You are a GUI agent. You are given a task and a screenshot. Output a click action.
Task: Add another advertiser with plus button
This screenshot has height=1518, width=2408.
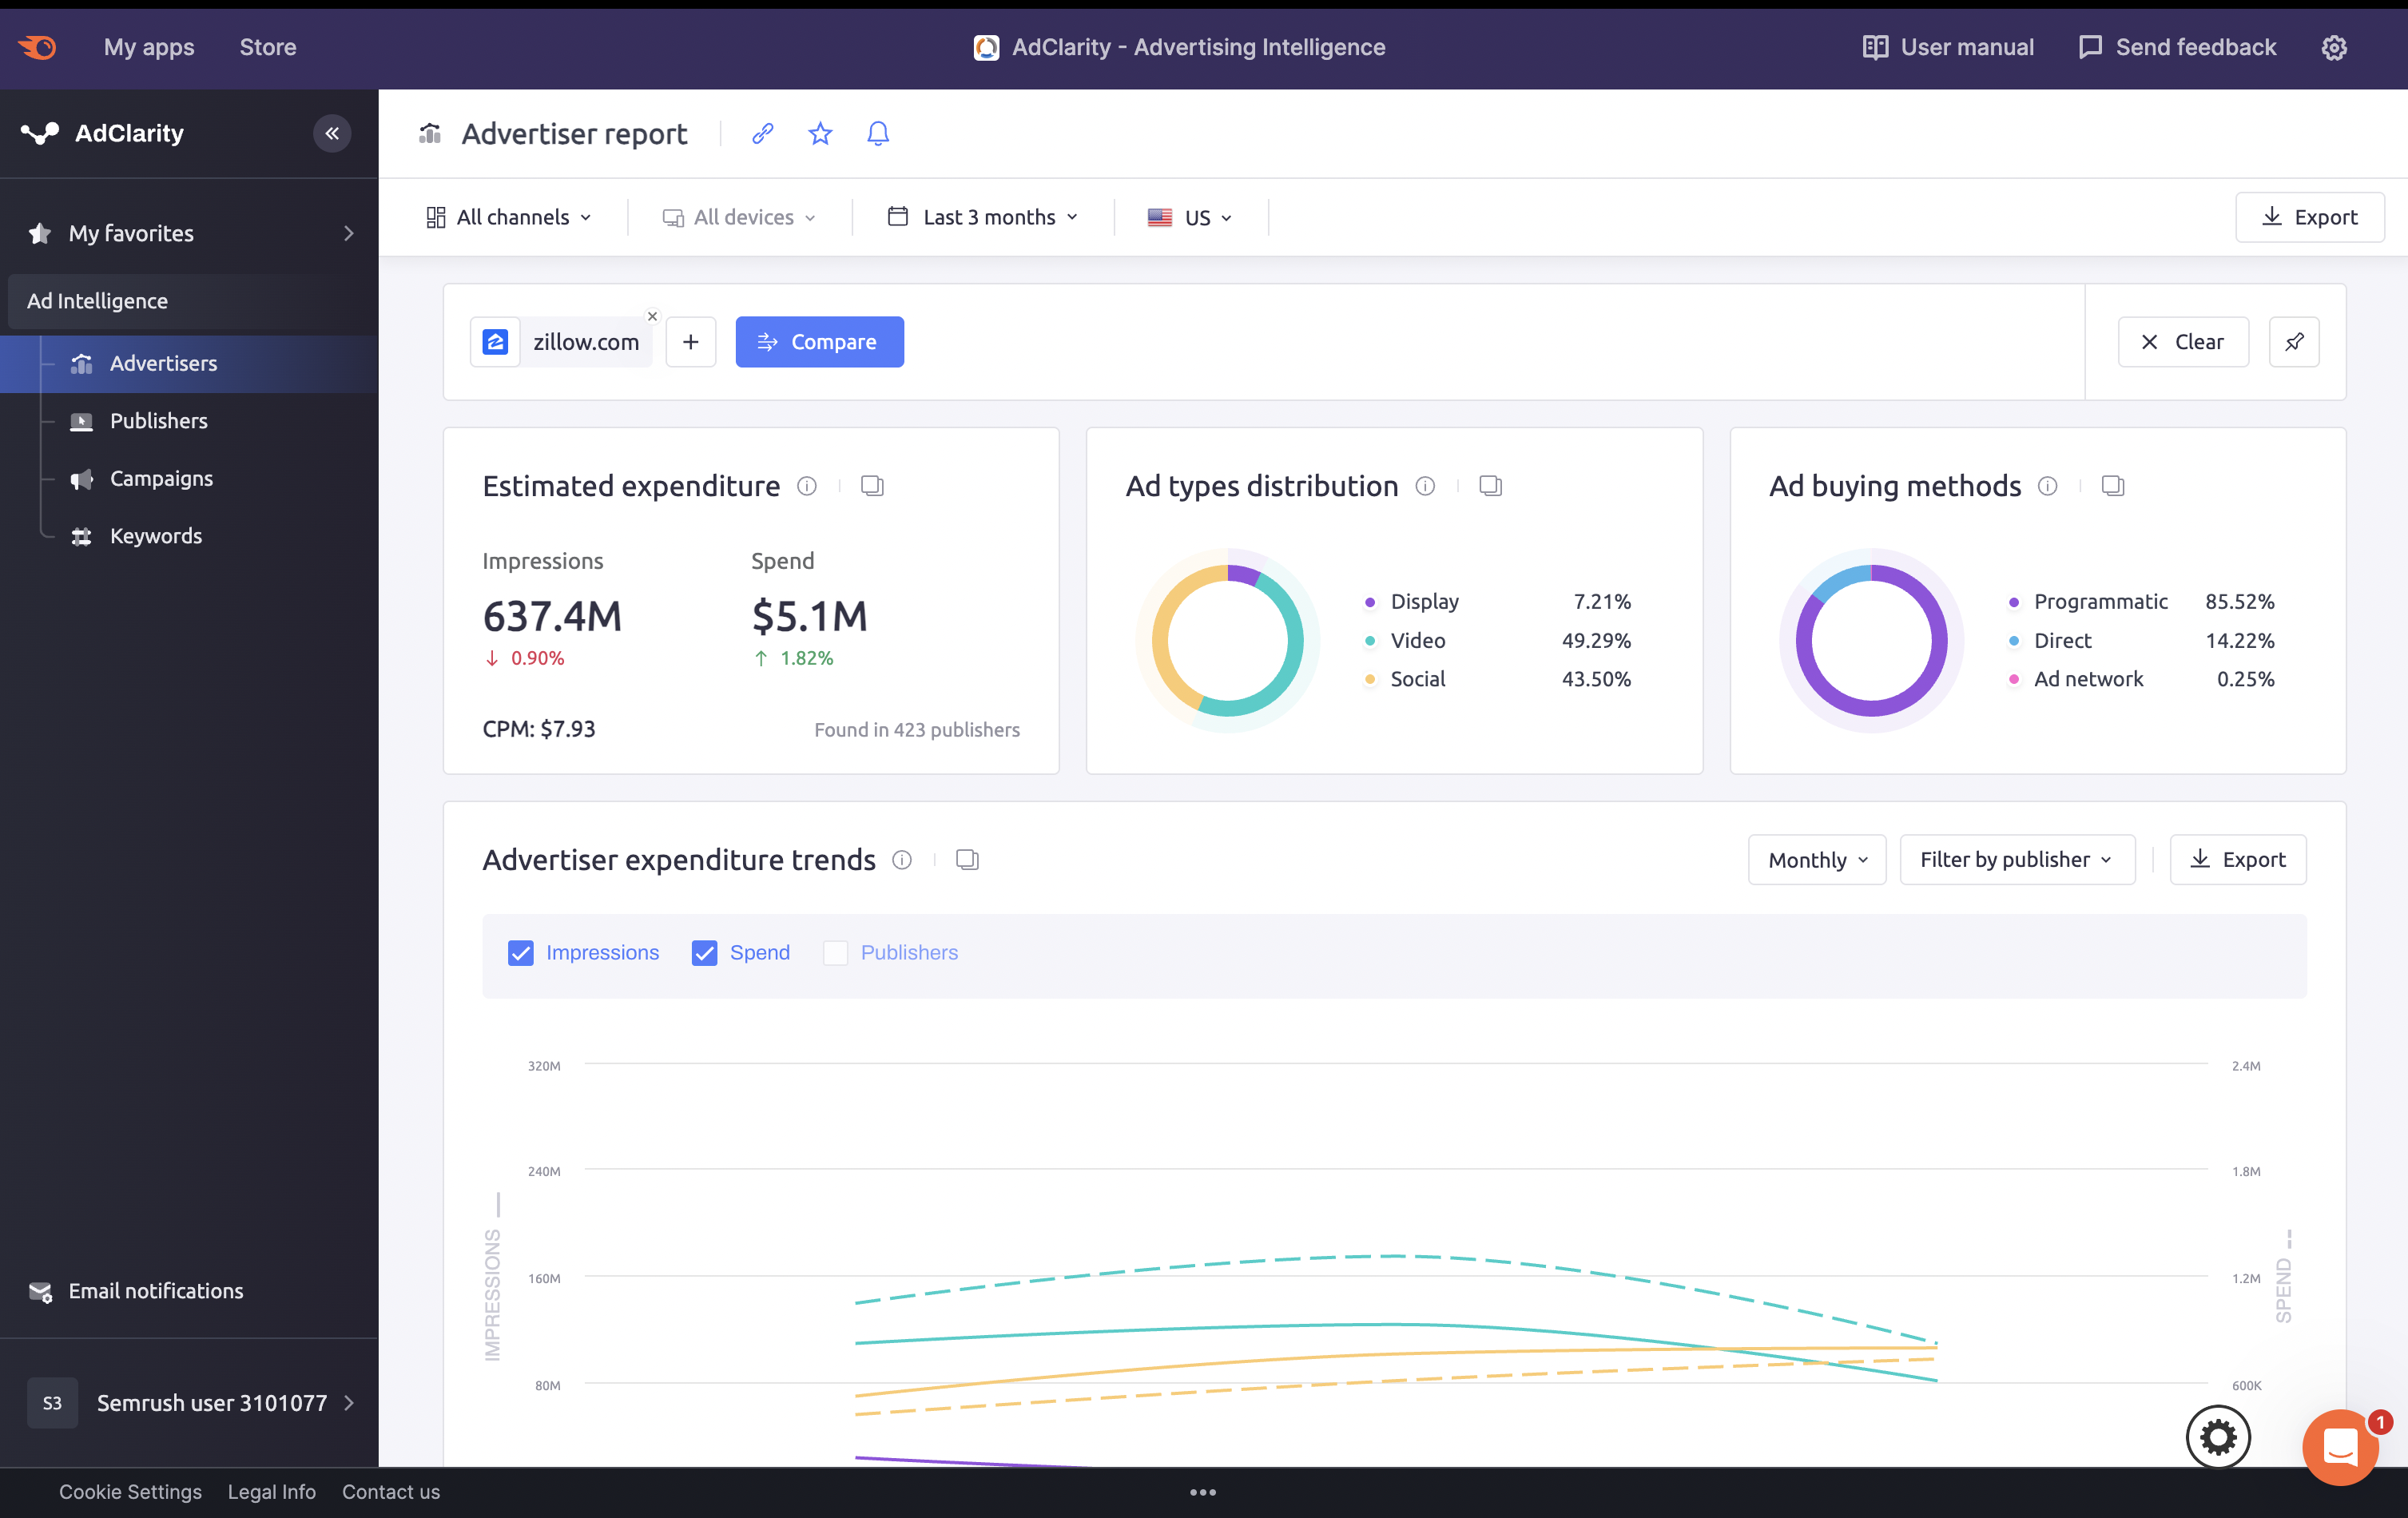pos(691,342)
